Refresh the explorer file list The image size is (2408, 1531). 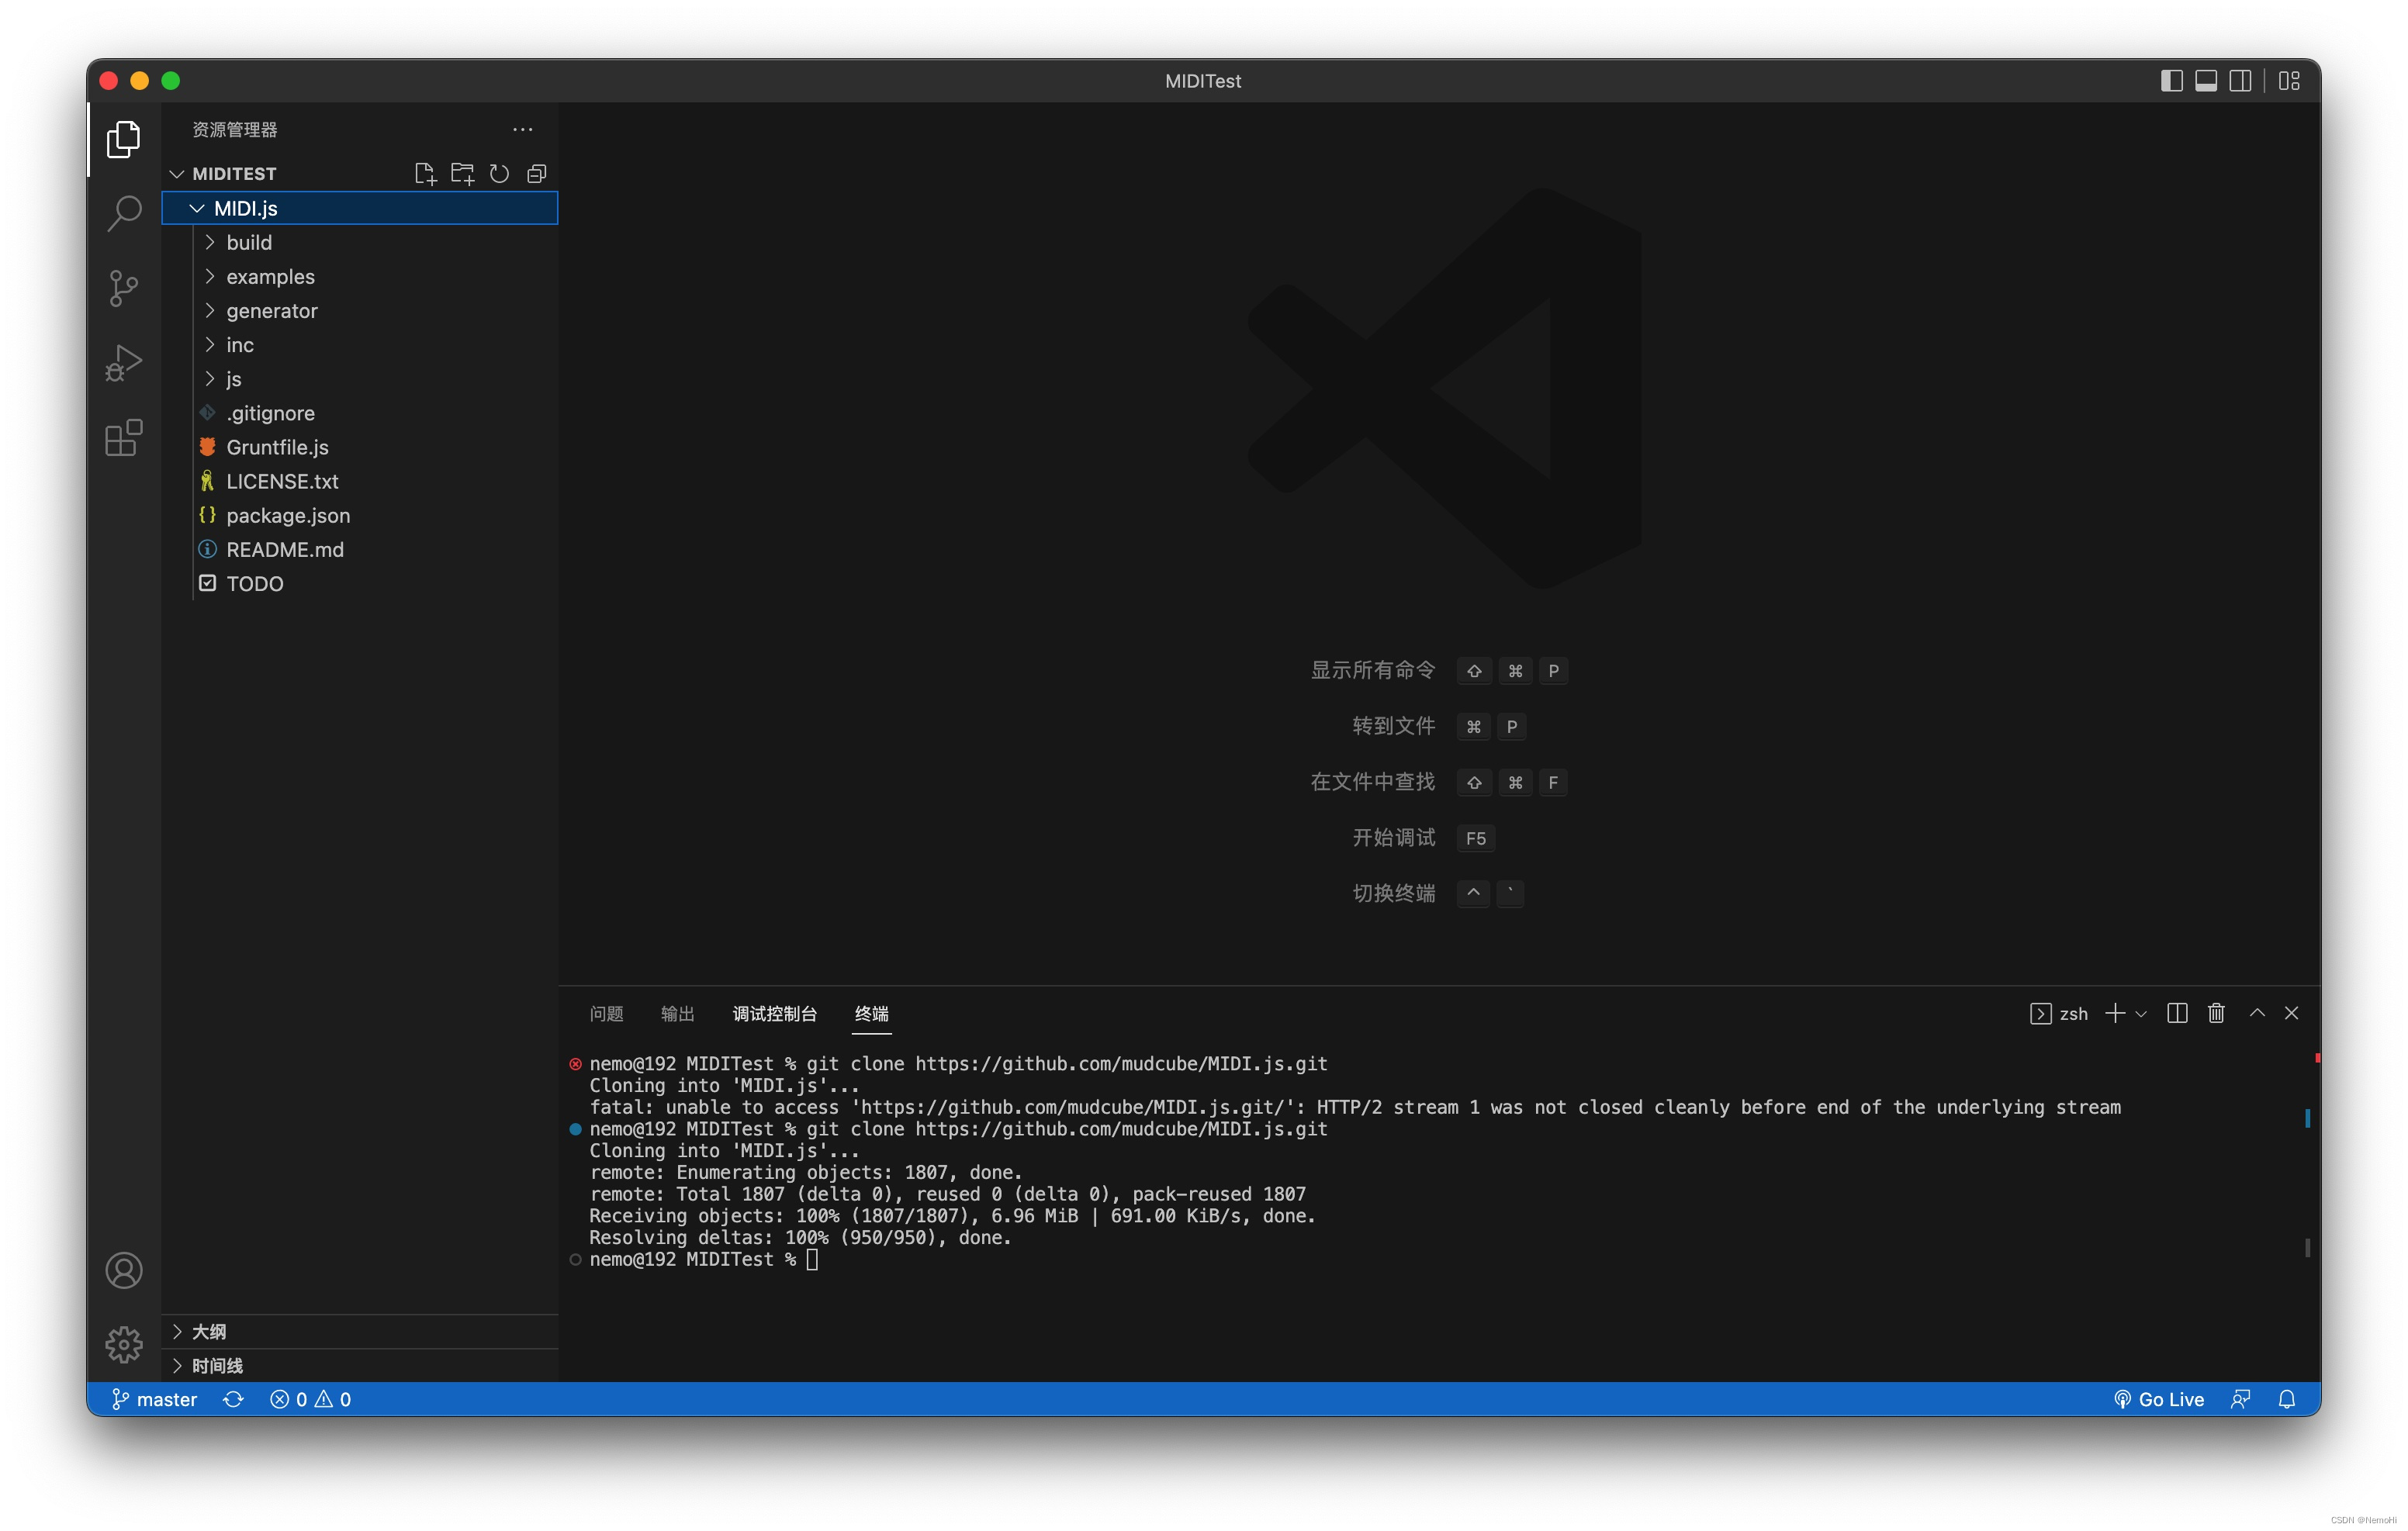tap(499, 173)
